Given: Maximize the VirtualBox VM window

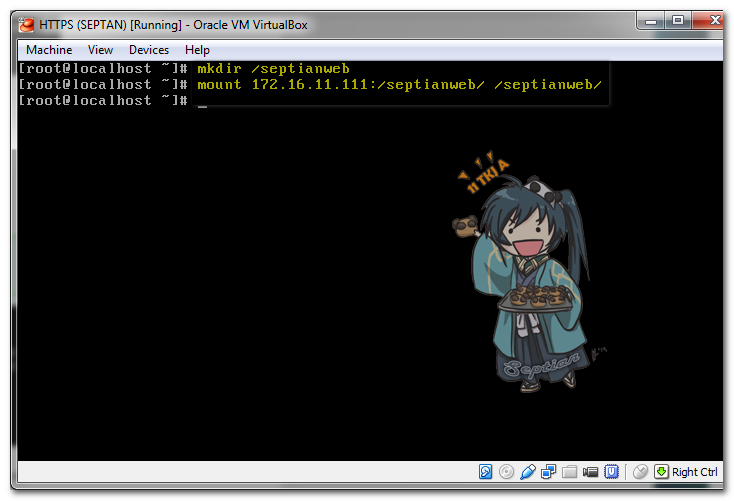Looking at the screenshot, I should click(677, 21).
